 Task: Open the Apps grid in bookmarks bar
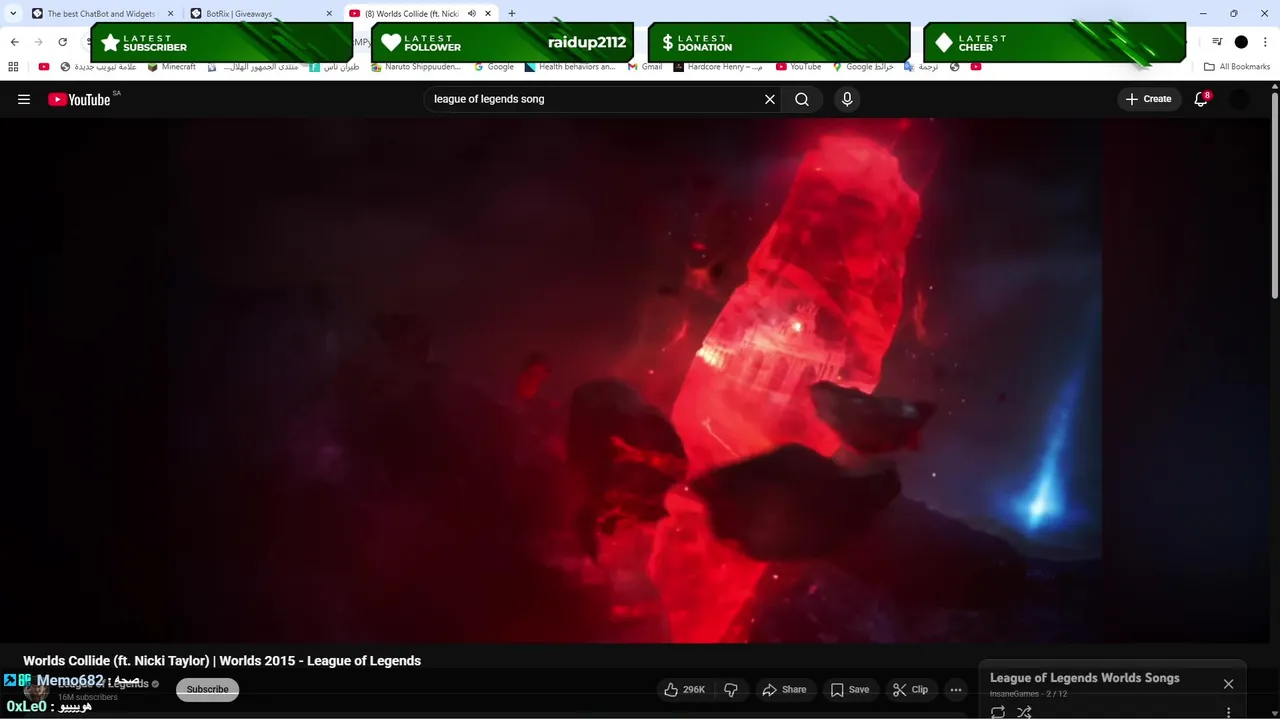pyautogui.click(x=13, y=67)
